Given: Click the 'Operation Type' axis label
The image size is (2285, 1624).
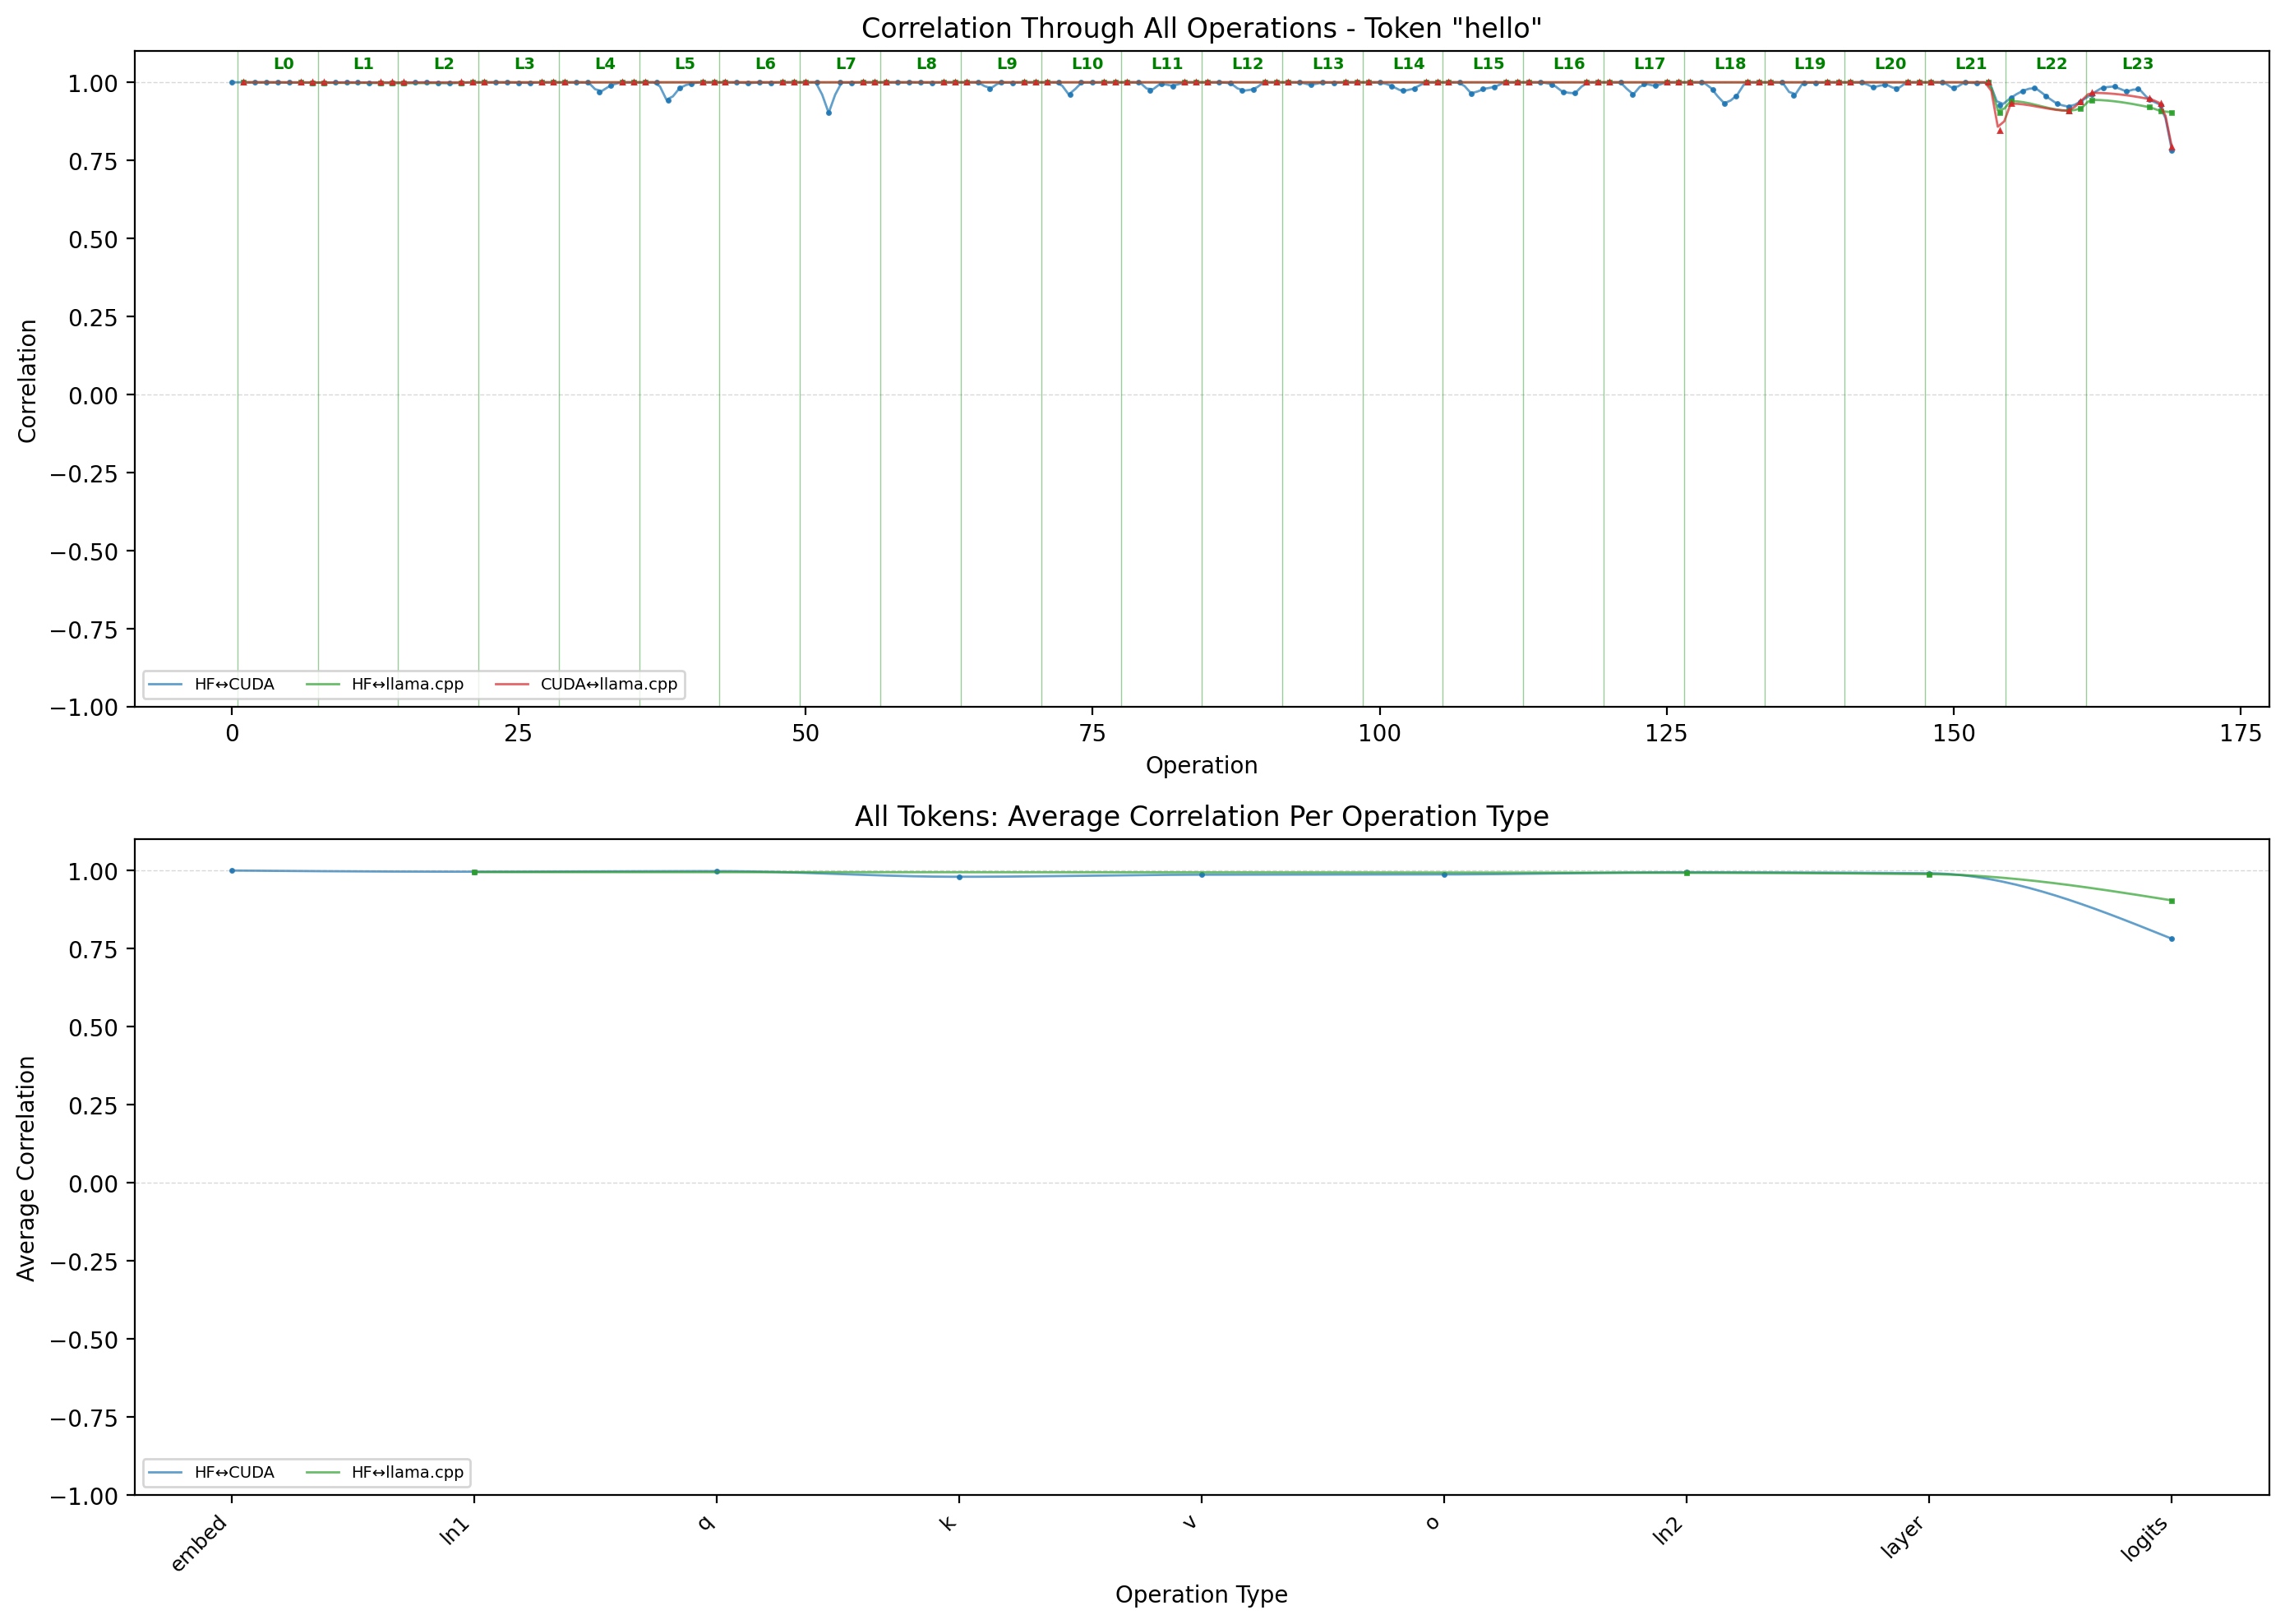Looking at the screenshot, I should (x=1201, y=1595).
